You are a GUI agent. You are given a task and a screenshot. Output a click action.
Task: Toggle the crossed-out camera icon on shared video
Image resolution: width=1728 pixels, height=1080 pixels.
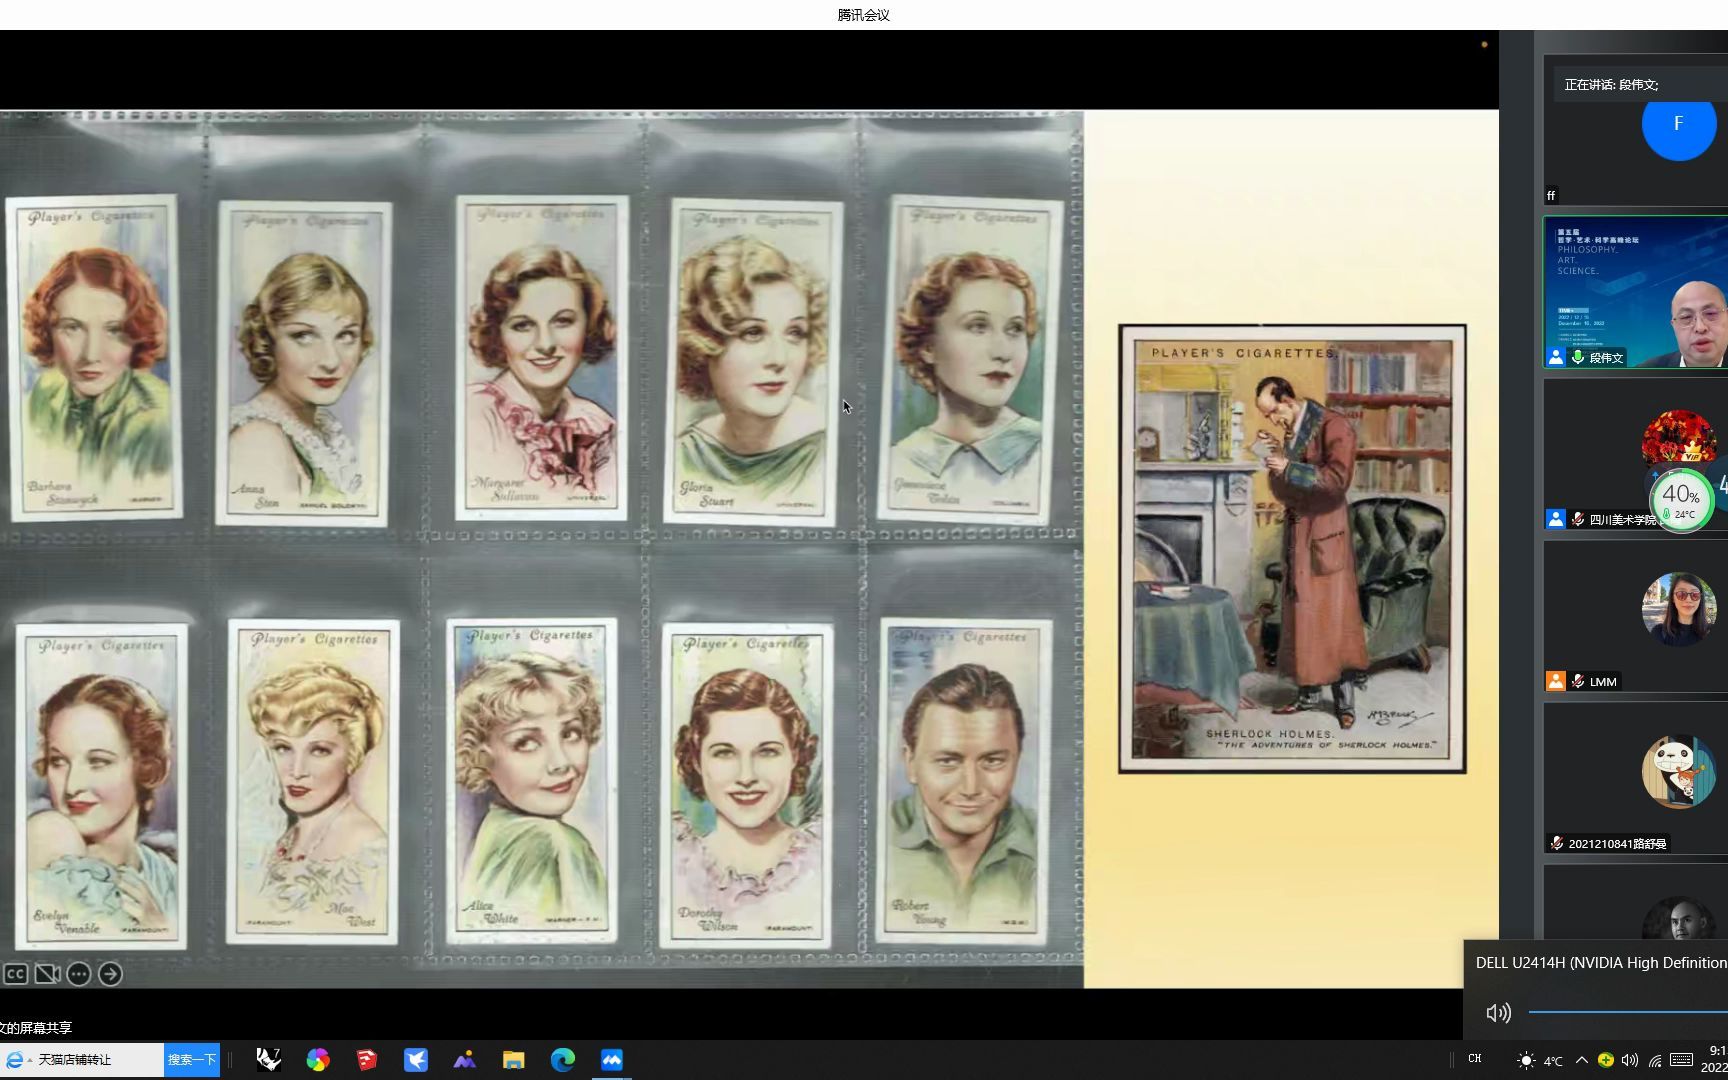click(x=47, y=974)
